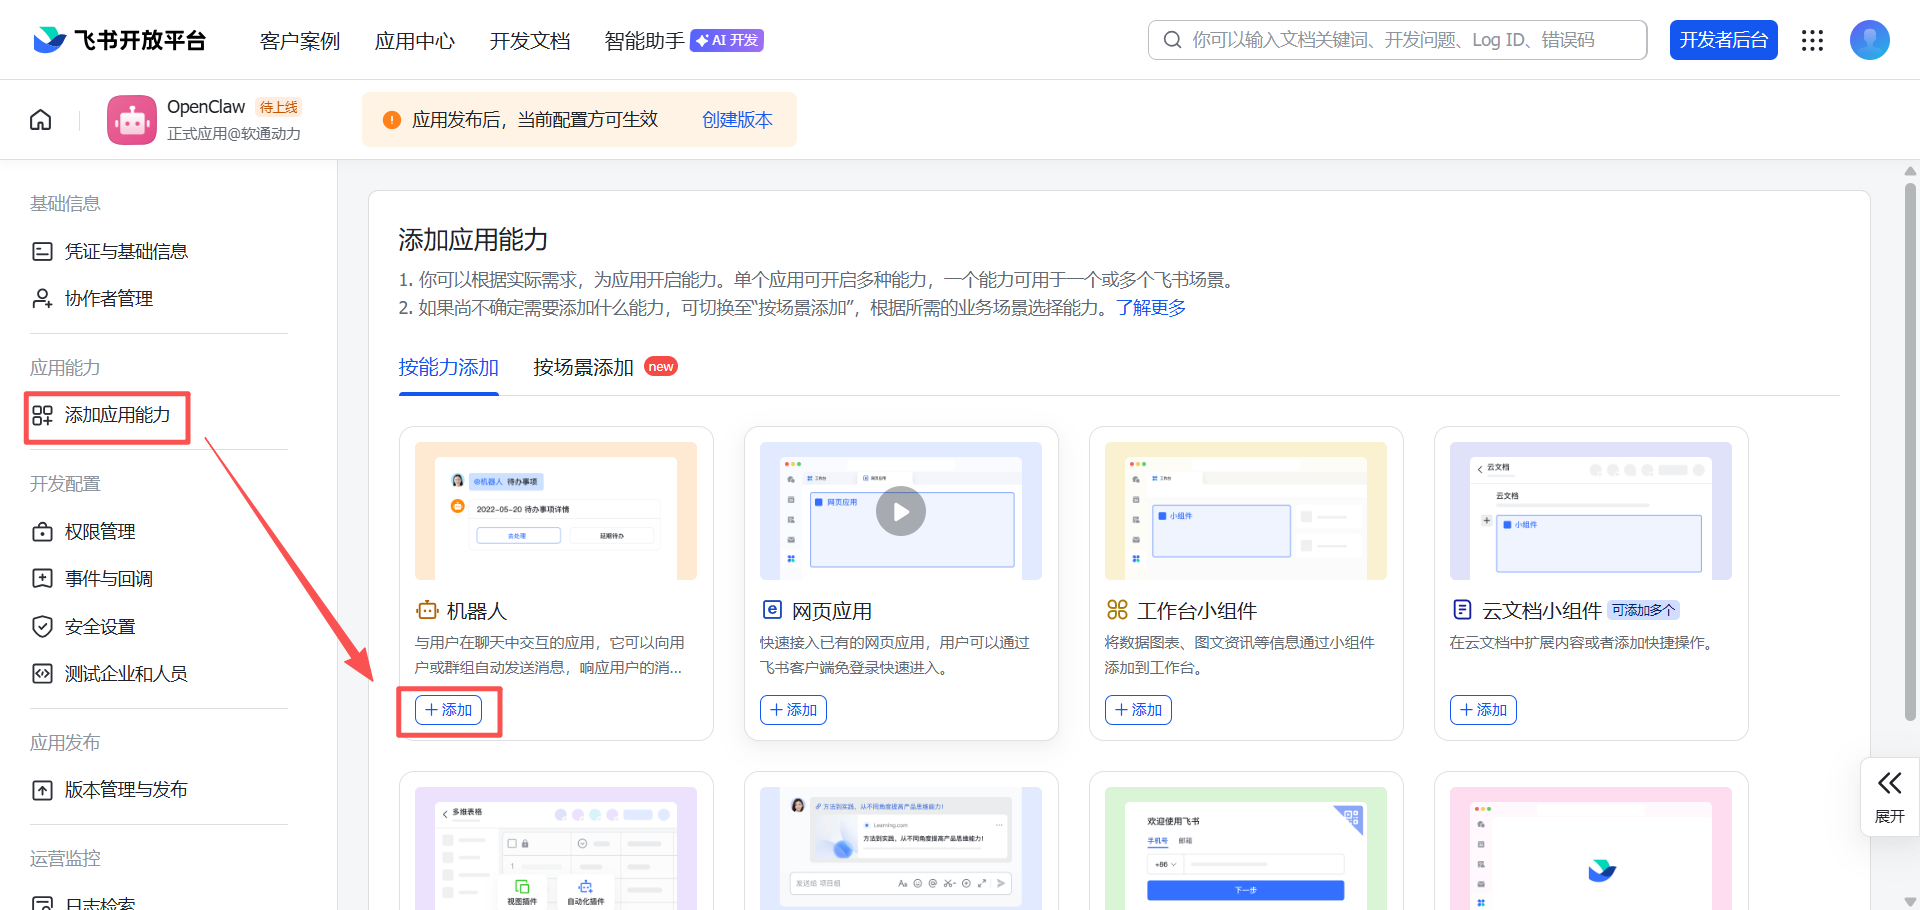Add the 网页应用 capability
Viewport: 1920px width, 910px height.
[793, 710]
